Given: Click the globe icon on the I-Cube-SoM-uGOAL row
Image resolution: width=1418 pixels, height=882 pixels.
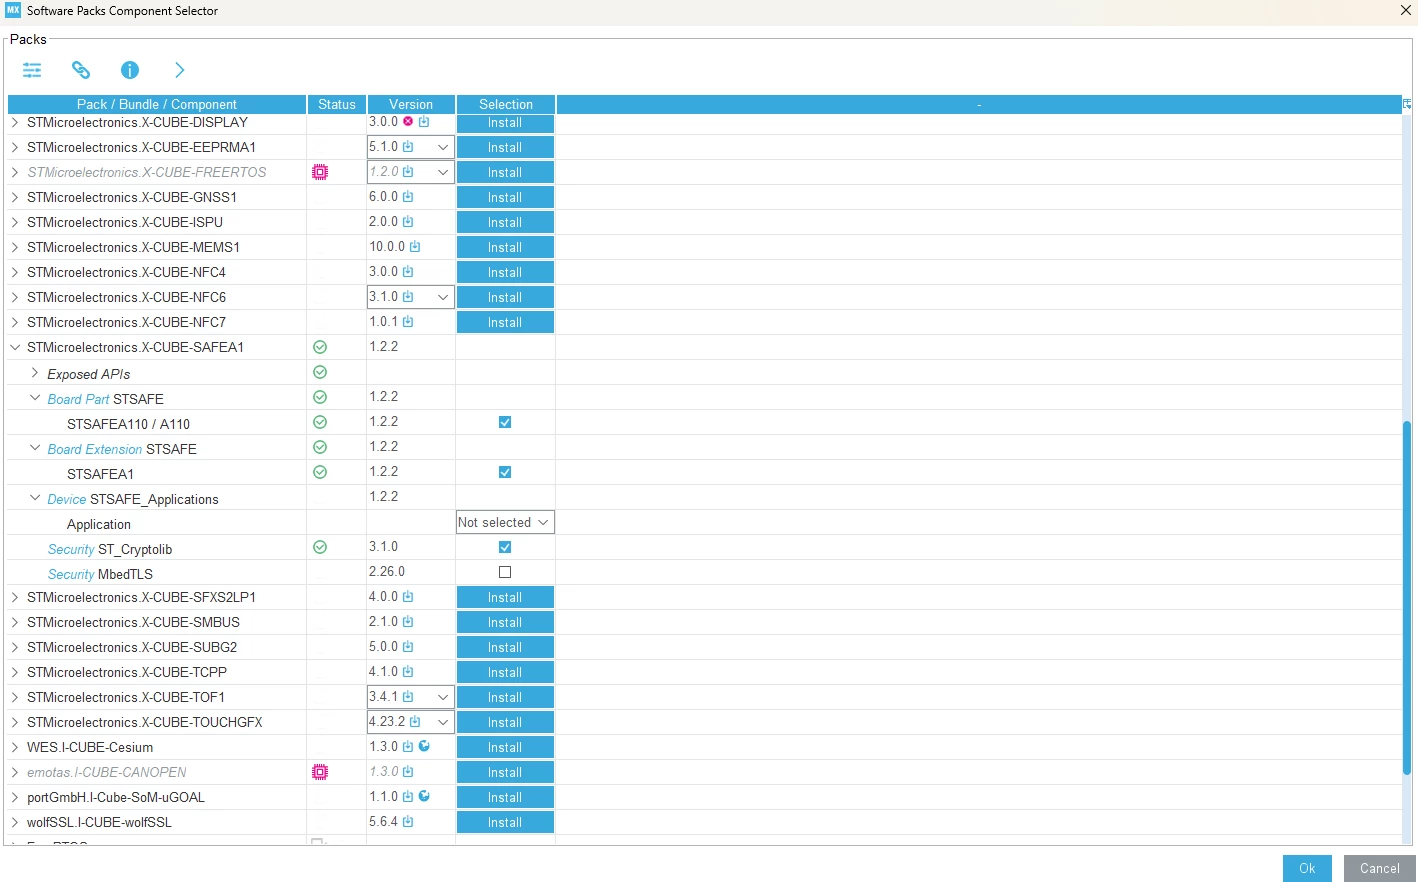Looking at the screenshot, I should tap(424, 796).
